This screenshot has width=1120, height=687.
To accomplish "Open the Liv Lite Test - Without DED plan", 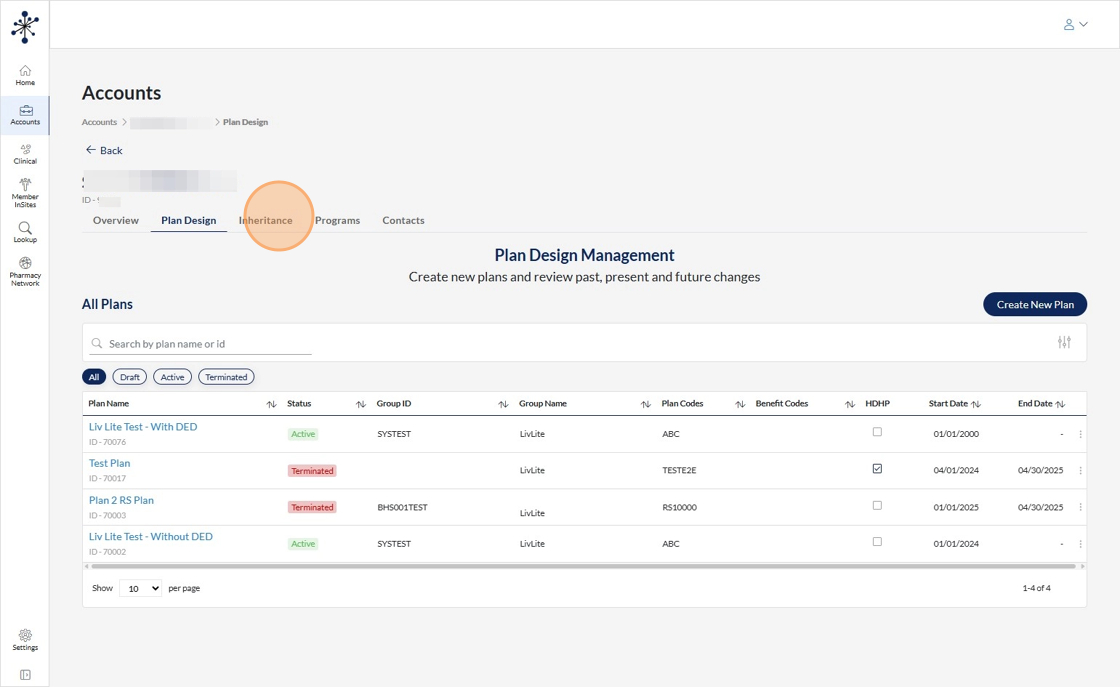I will pyautogui.click(x=151, y=537).
